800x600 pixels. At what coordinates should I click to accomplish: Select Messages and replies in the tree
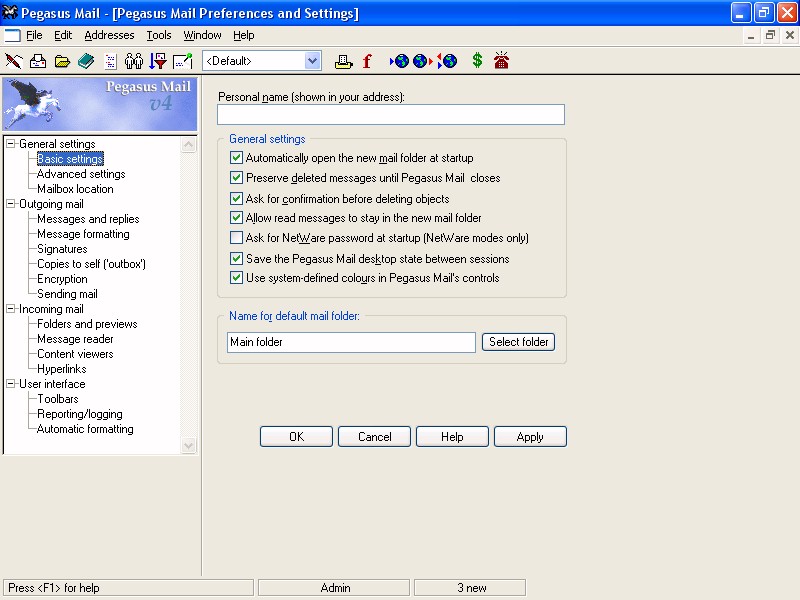[x=88, y=219]
